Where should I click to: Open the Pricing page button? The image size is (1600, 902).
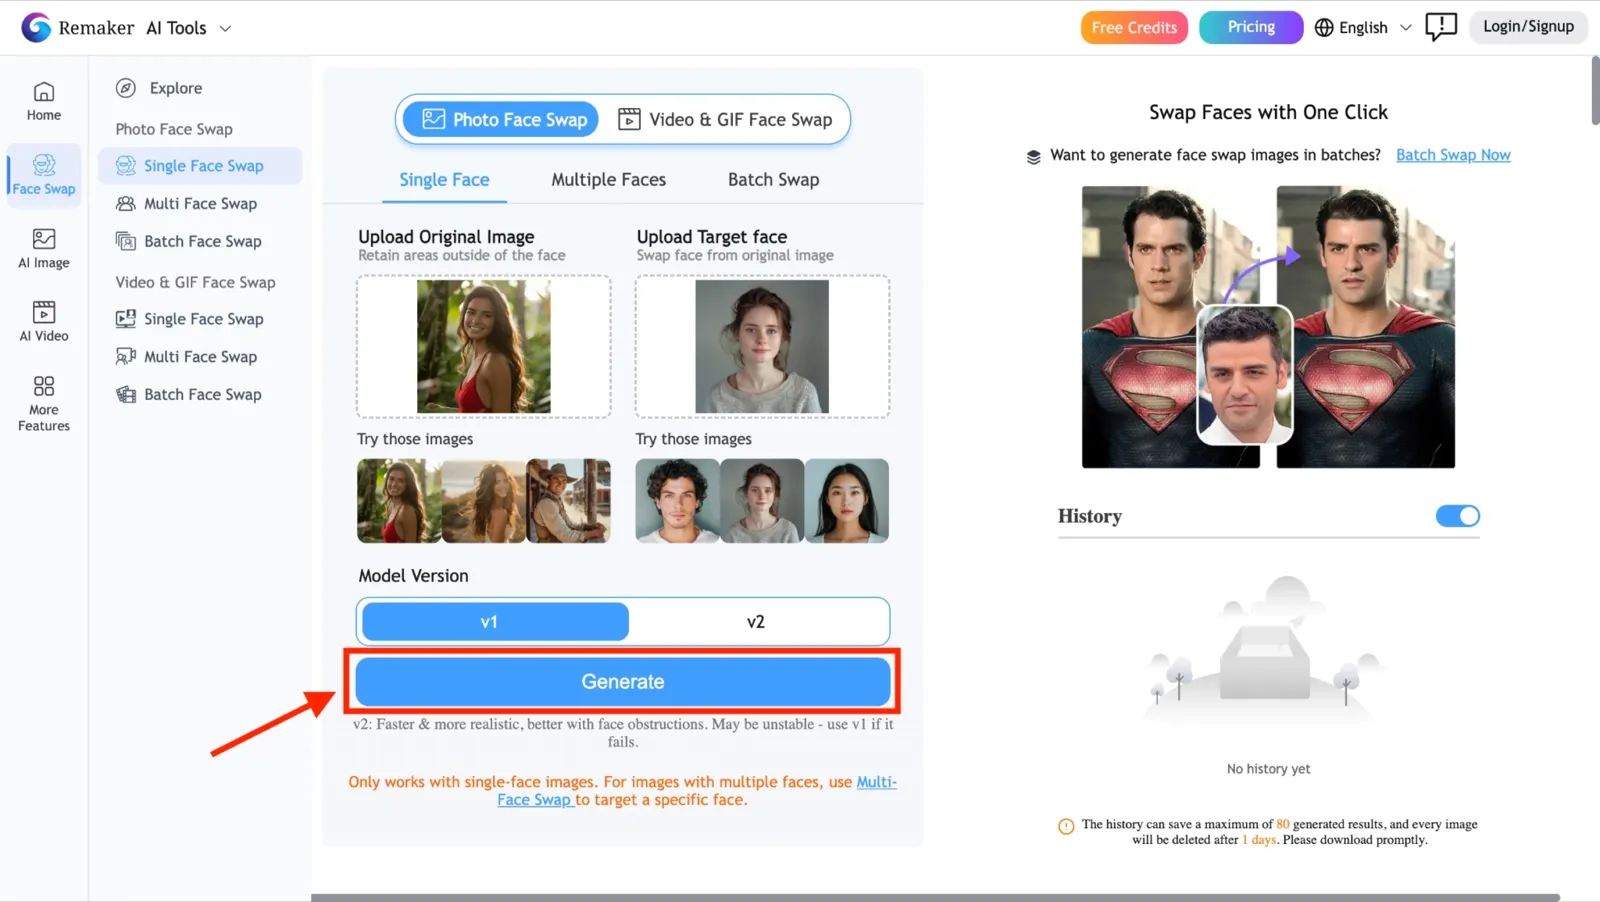point(1251,27)
